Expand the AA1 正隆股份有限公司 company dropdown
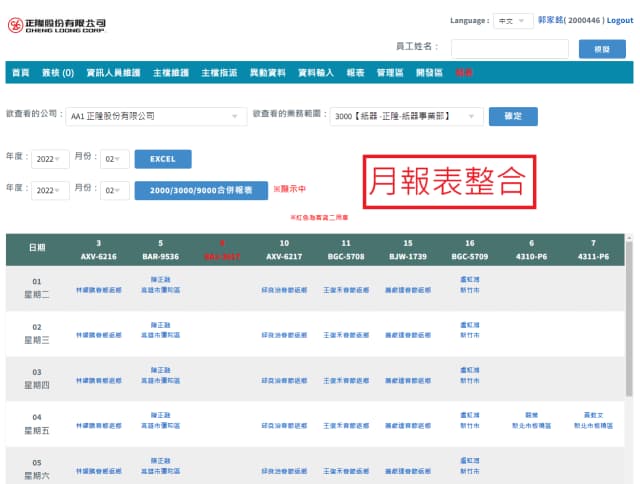The height and width of the screenshot is (484, 640). point(156,116)
